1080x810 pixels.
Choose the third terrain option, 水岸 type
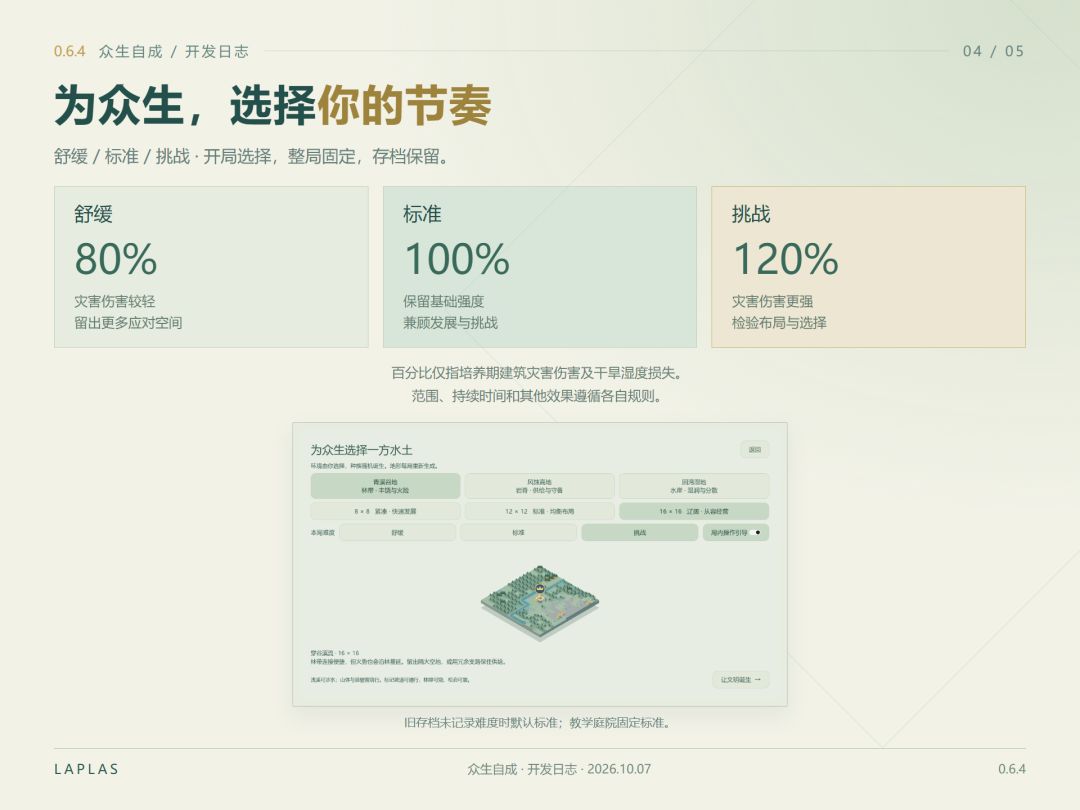[694, 486]
